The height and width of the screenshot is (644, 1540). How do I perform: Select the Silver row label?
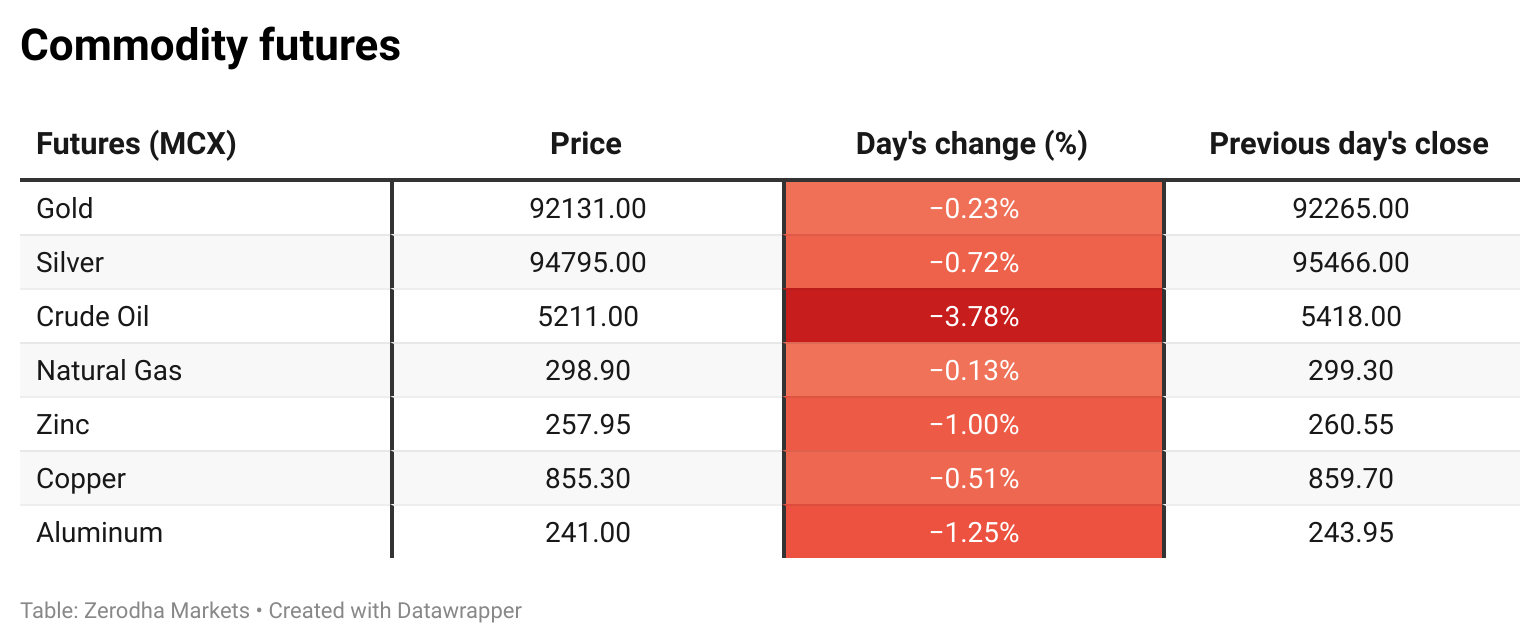pyautogui.click(x=70, y=263)
